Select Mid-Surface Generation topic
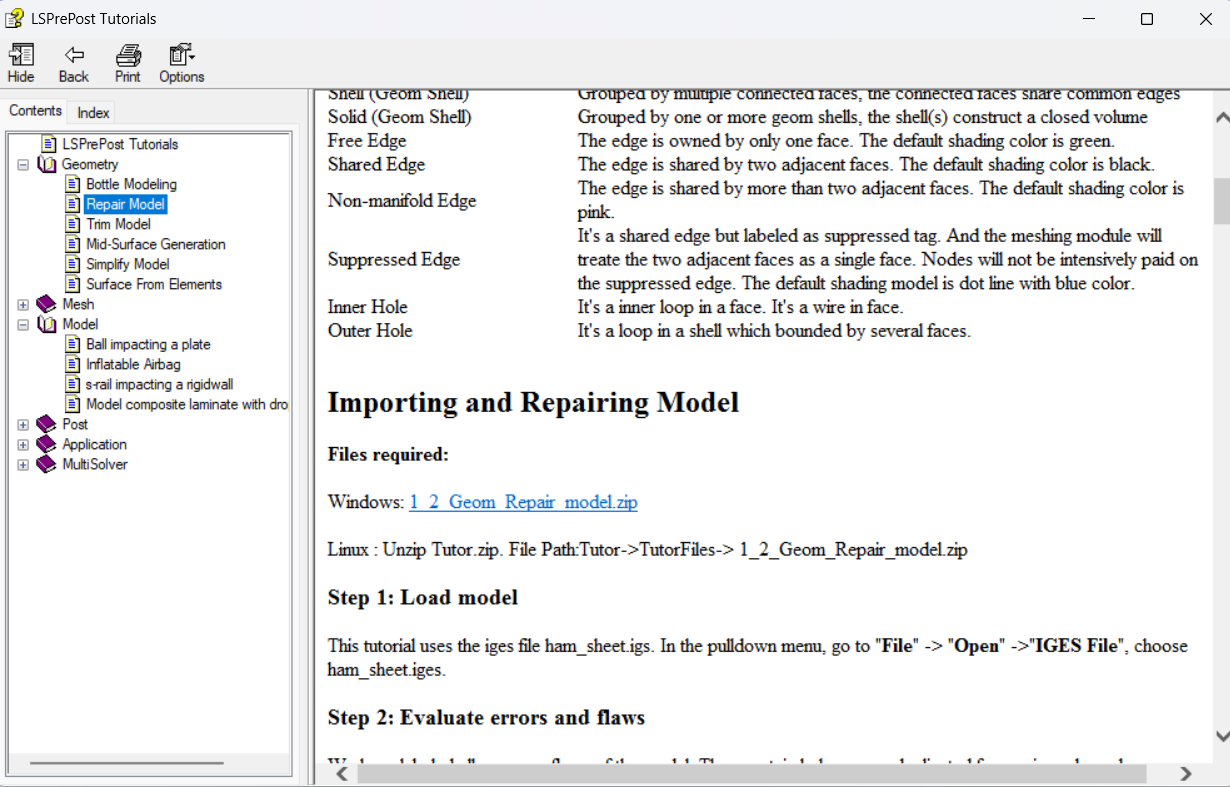 [x=155, y=244]
